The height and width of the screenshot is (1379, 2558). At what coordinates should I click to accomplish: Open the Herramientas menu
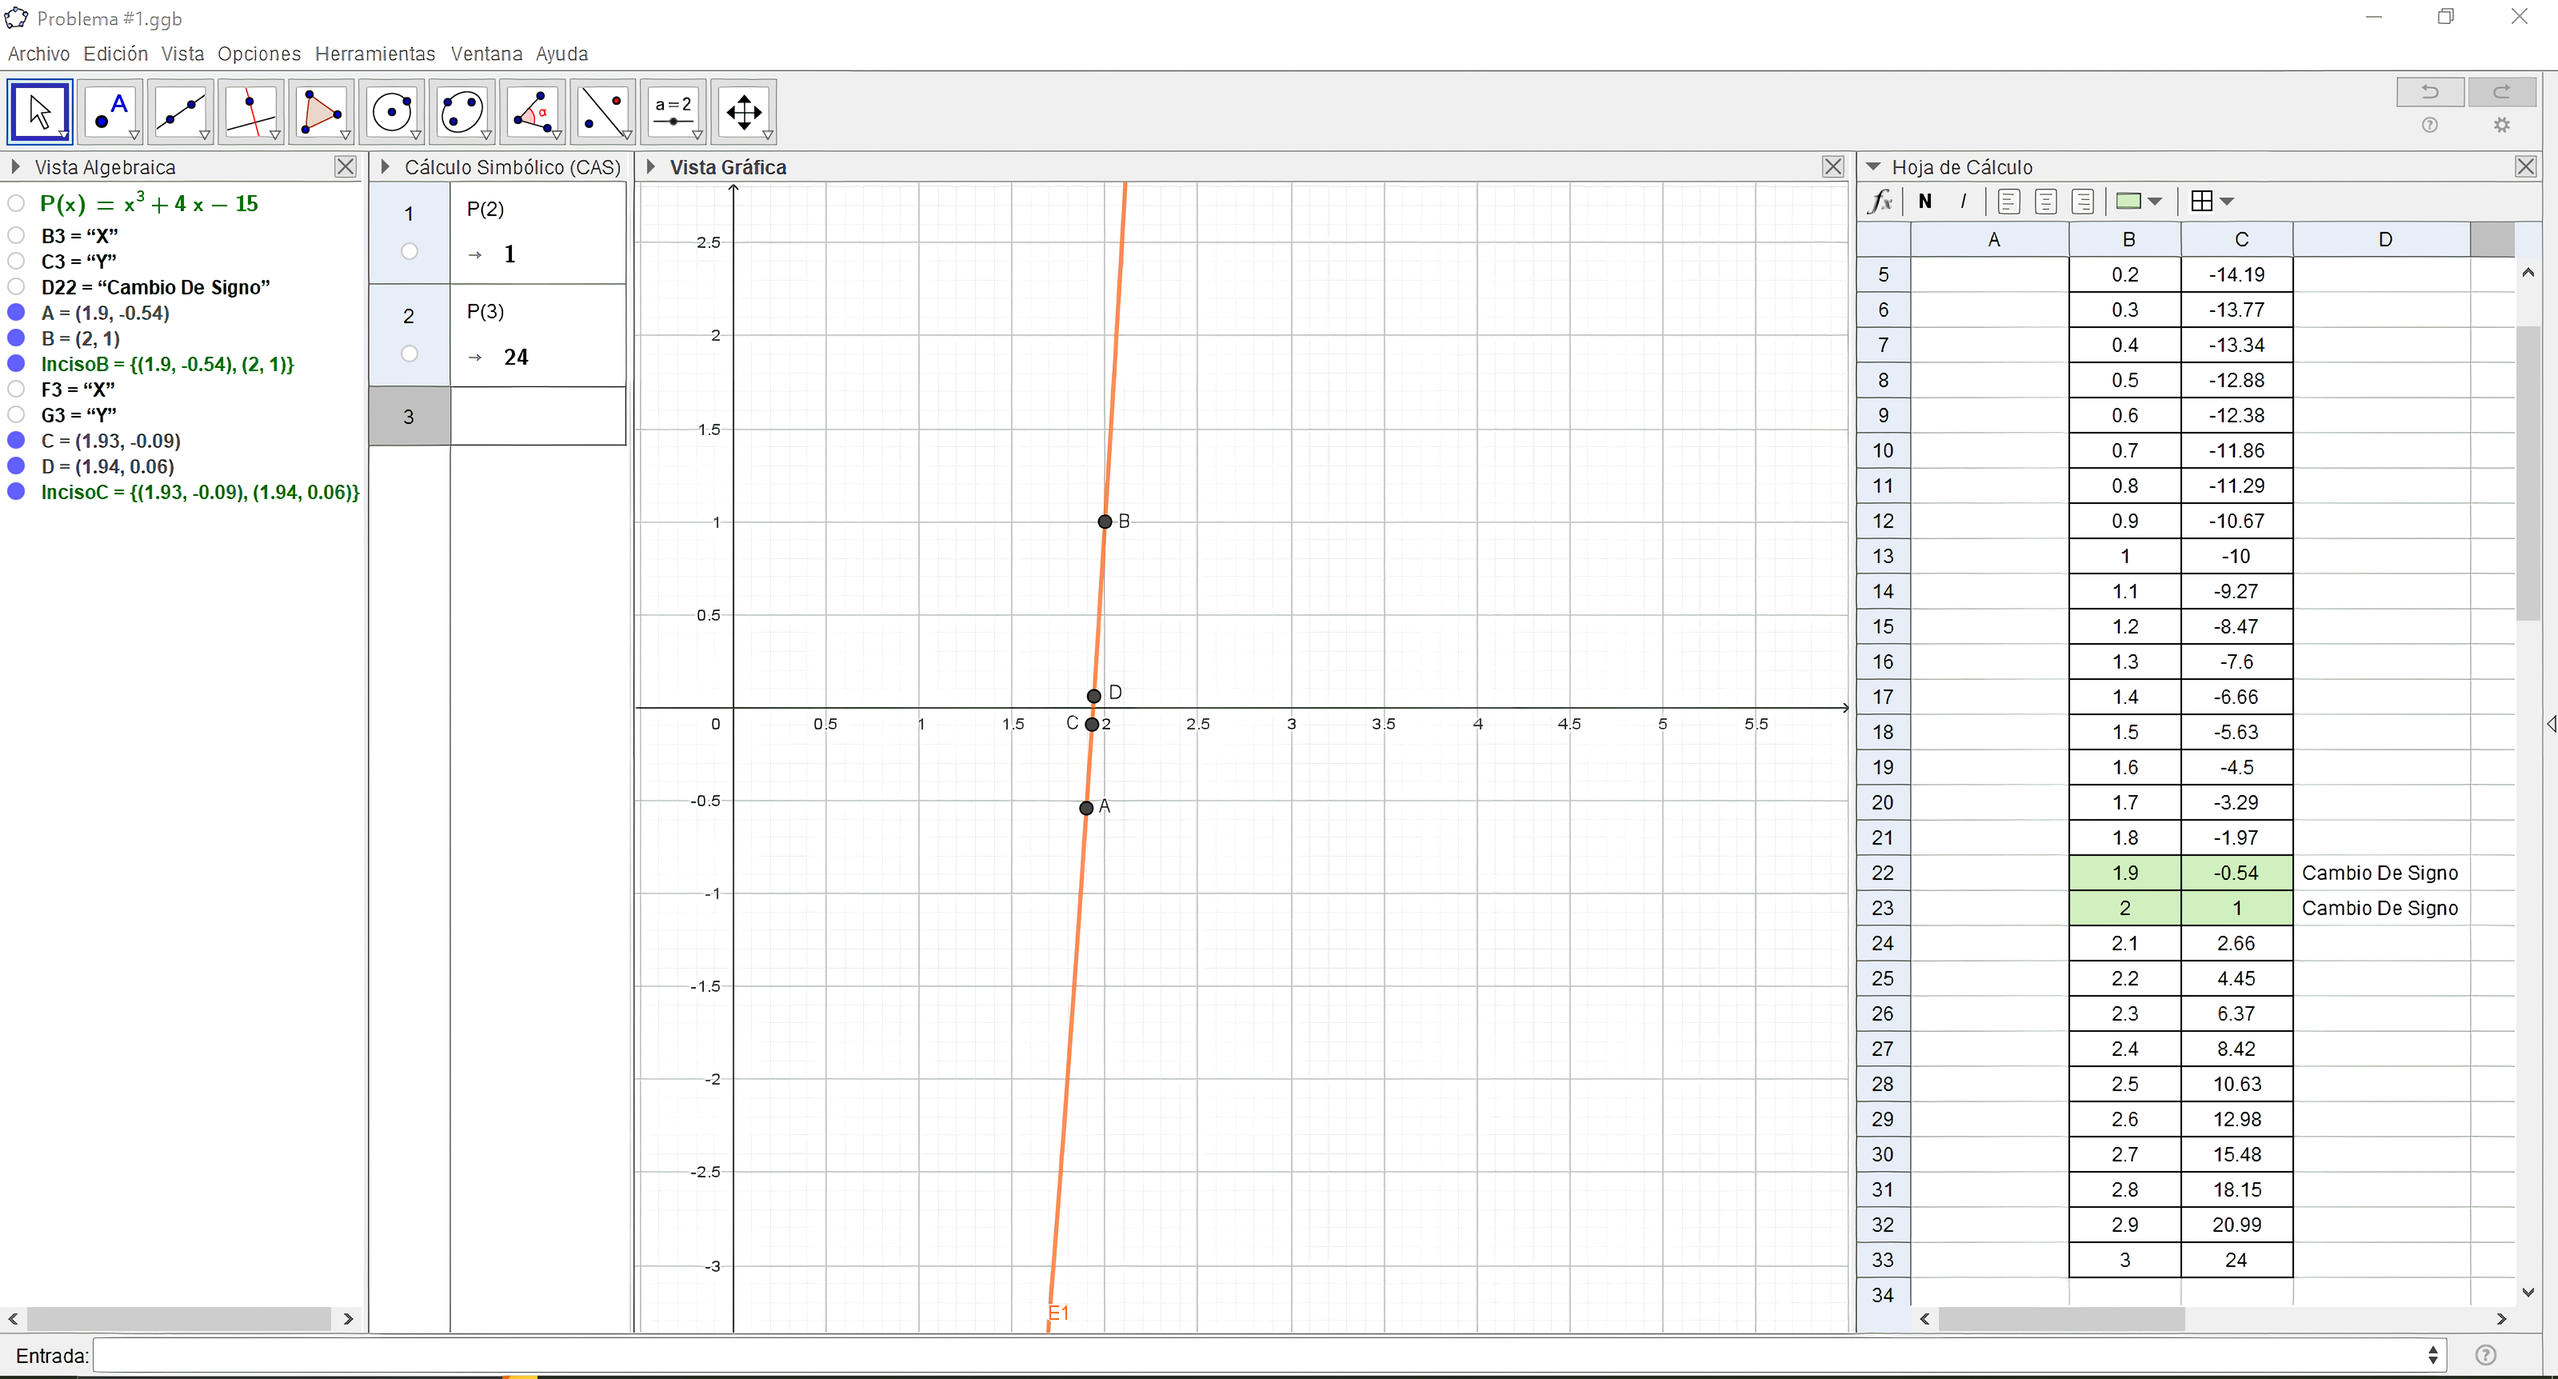click(x=375, y=54)
